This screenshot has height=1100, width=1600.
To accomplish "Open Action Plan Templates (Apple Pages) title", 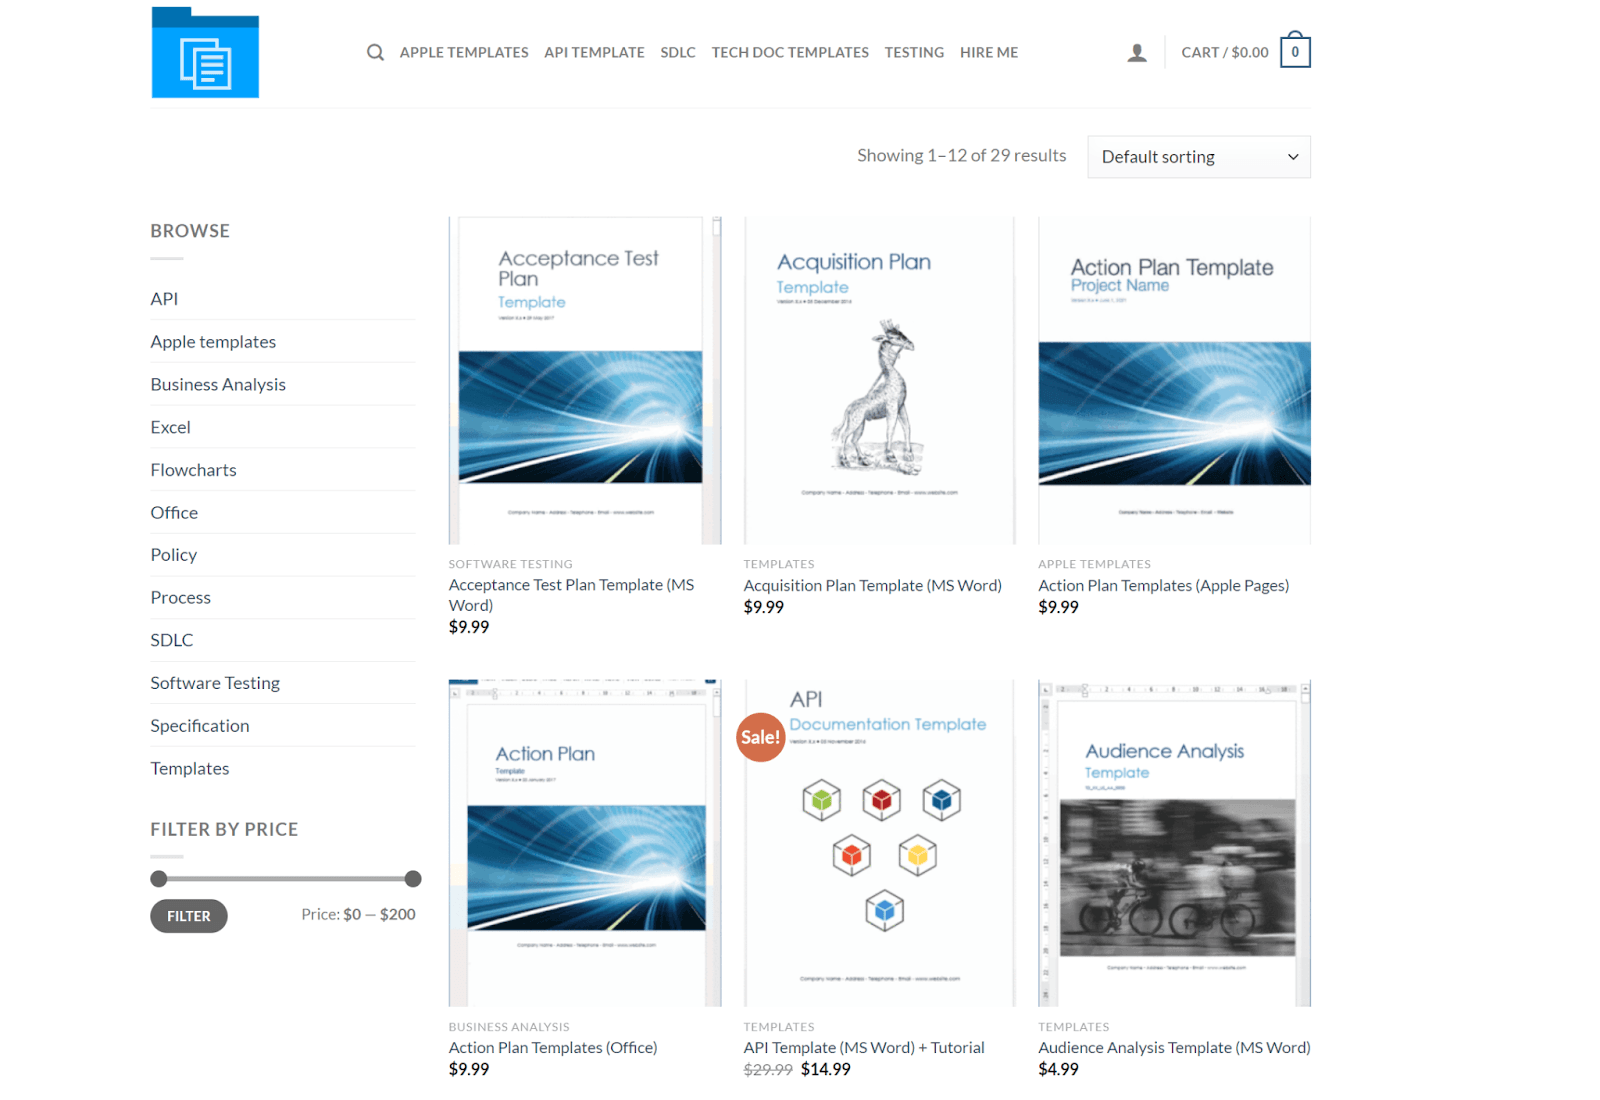I will 1163,585.
